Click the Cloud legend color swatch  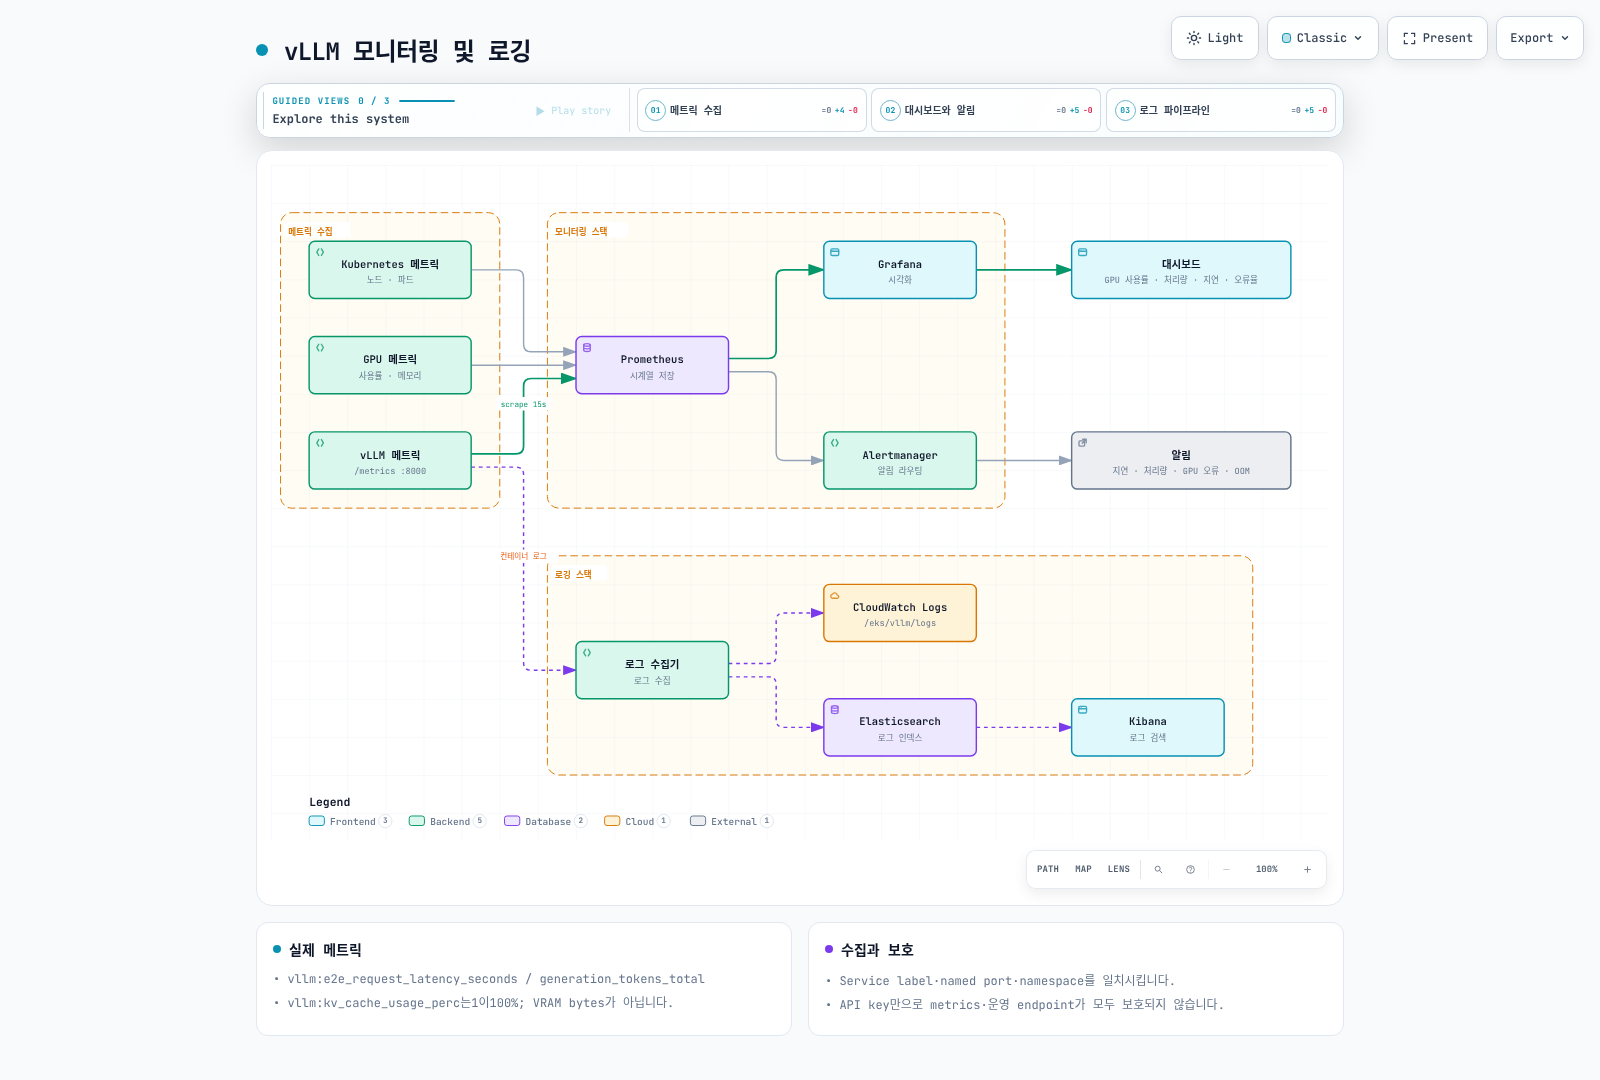[612, 821]
